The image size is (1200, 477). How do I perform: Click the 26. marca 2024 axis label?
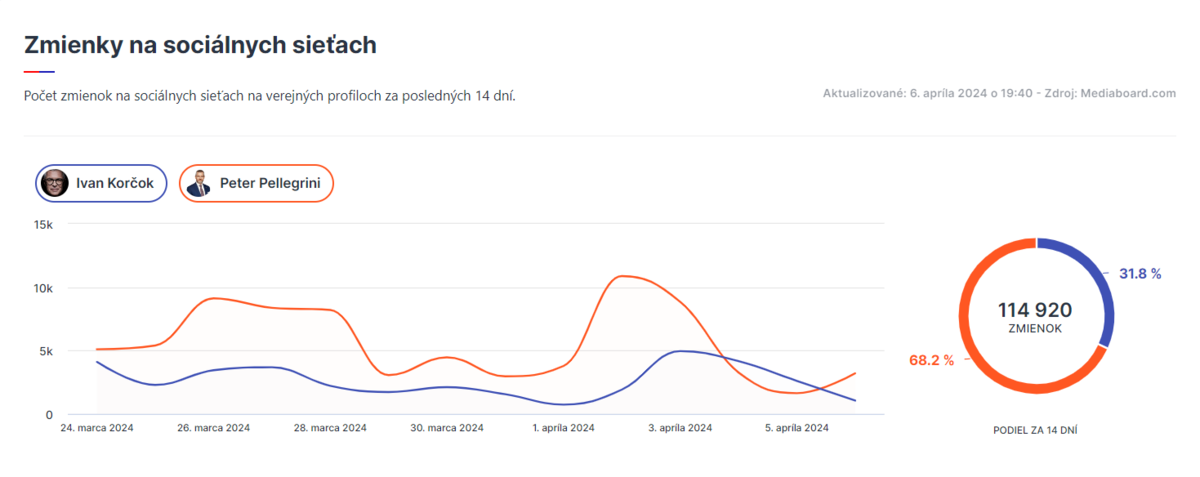point(214,428)
